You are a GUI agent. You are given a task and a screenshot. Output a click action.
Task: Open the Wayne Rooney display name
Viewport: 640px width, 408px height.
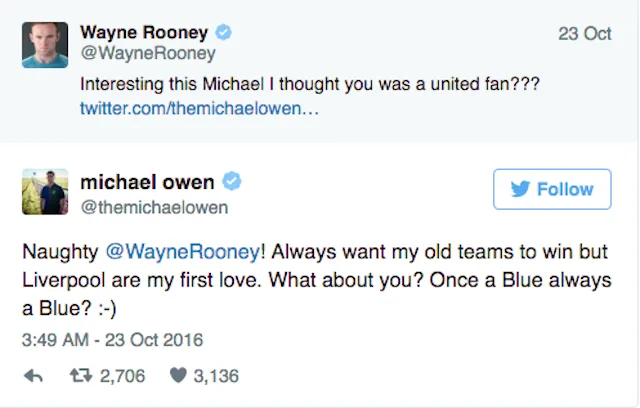(x=144, y=32)
